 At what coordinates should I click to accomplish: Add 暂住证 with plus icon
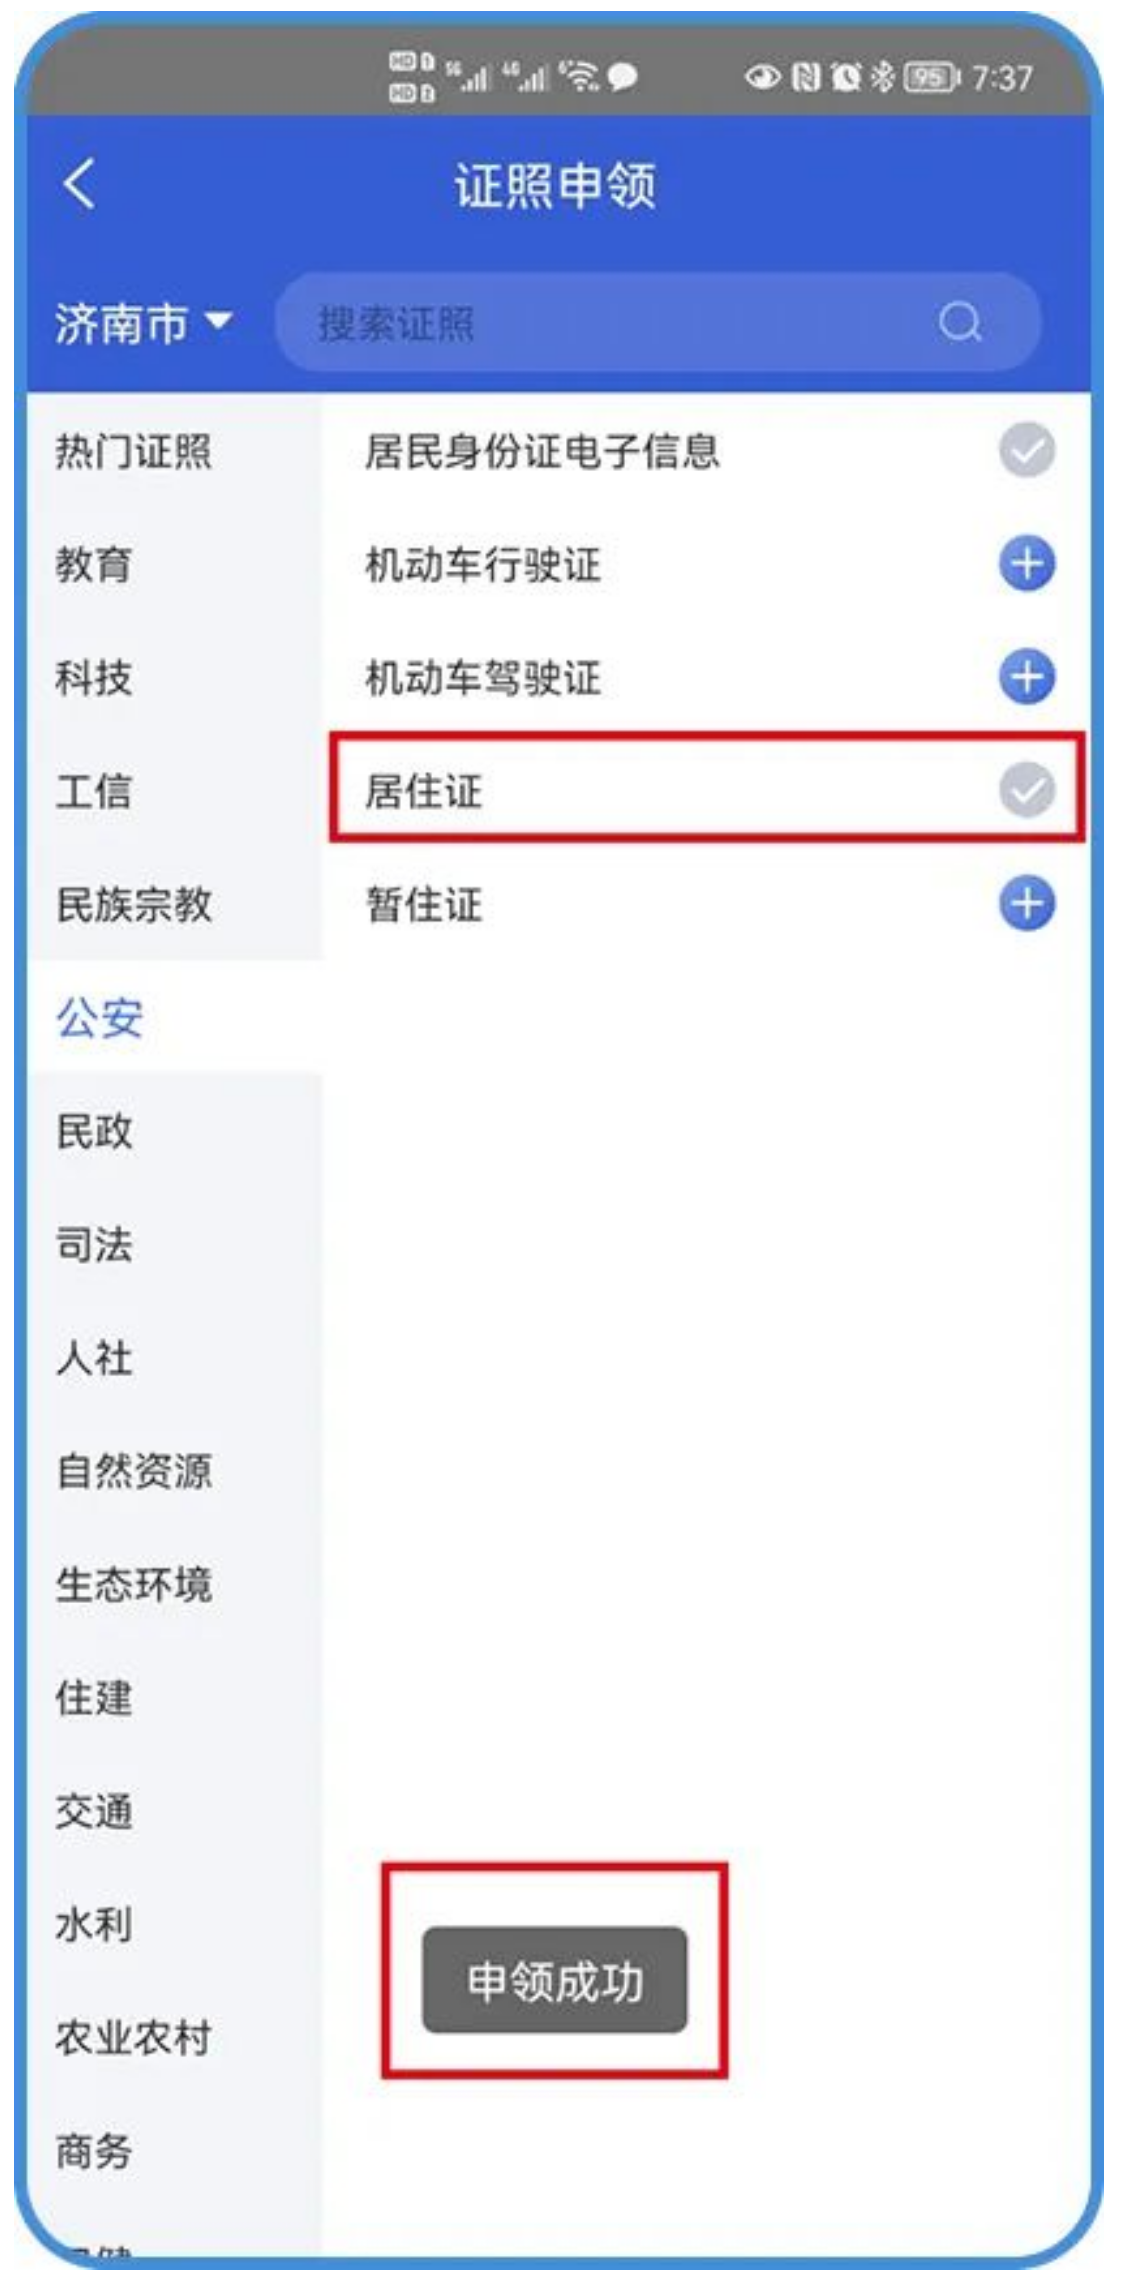pyautogui.click(x=1026, y=904)
